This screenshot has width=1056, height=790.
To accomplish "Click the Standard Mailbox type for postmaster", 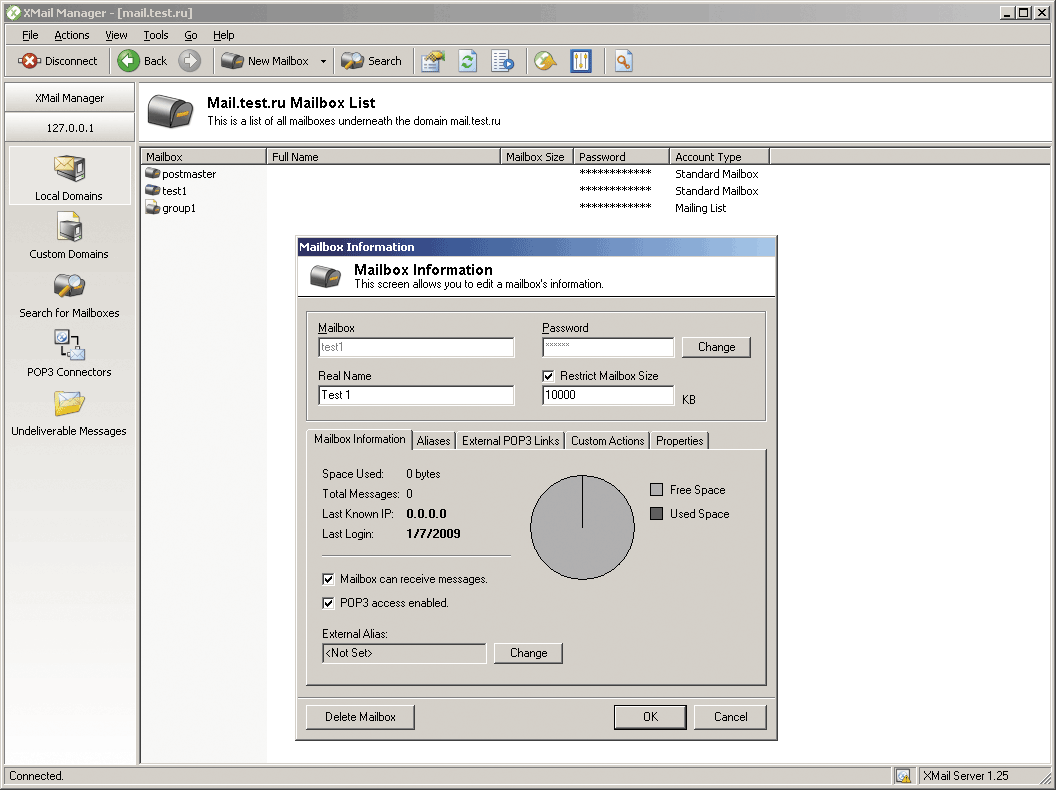I will [x=717, y=174].
